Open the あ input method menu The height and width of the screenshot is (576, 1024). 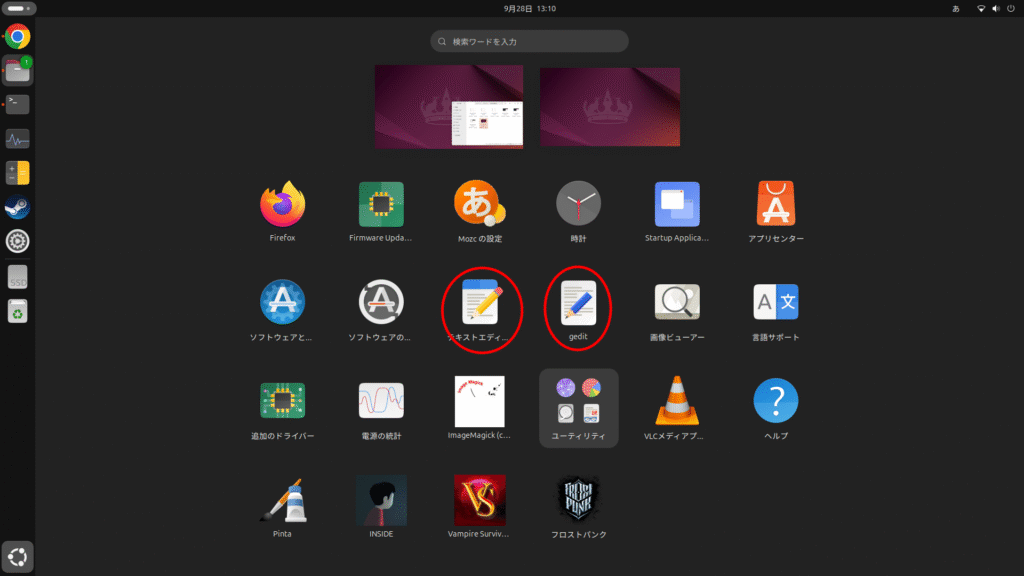tap(955, 8)
